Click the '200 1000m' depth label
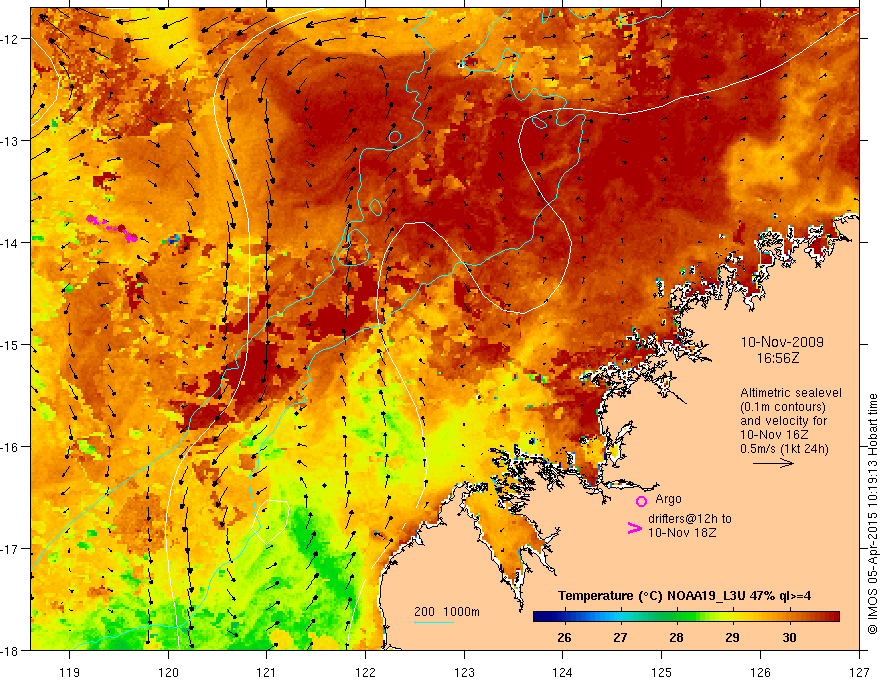The height and width of the screenshot is (680, 880). (447, 612)
